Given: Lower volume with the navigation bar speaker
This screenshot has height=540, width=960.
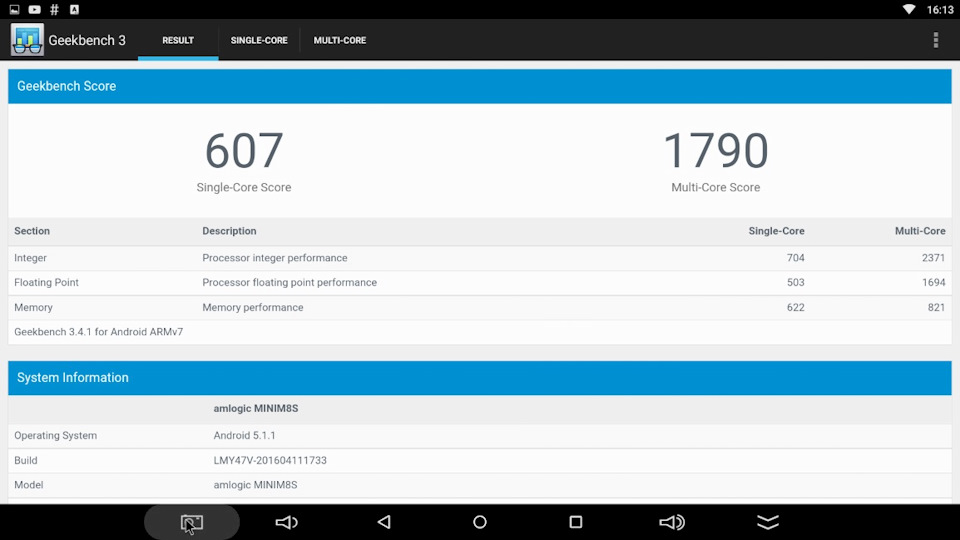Looking at the screenshot, I should tap(287, 522).
